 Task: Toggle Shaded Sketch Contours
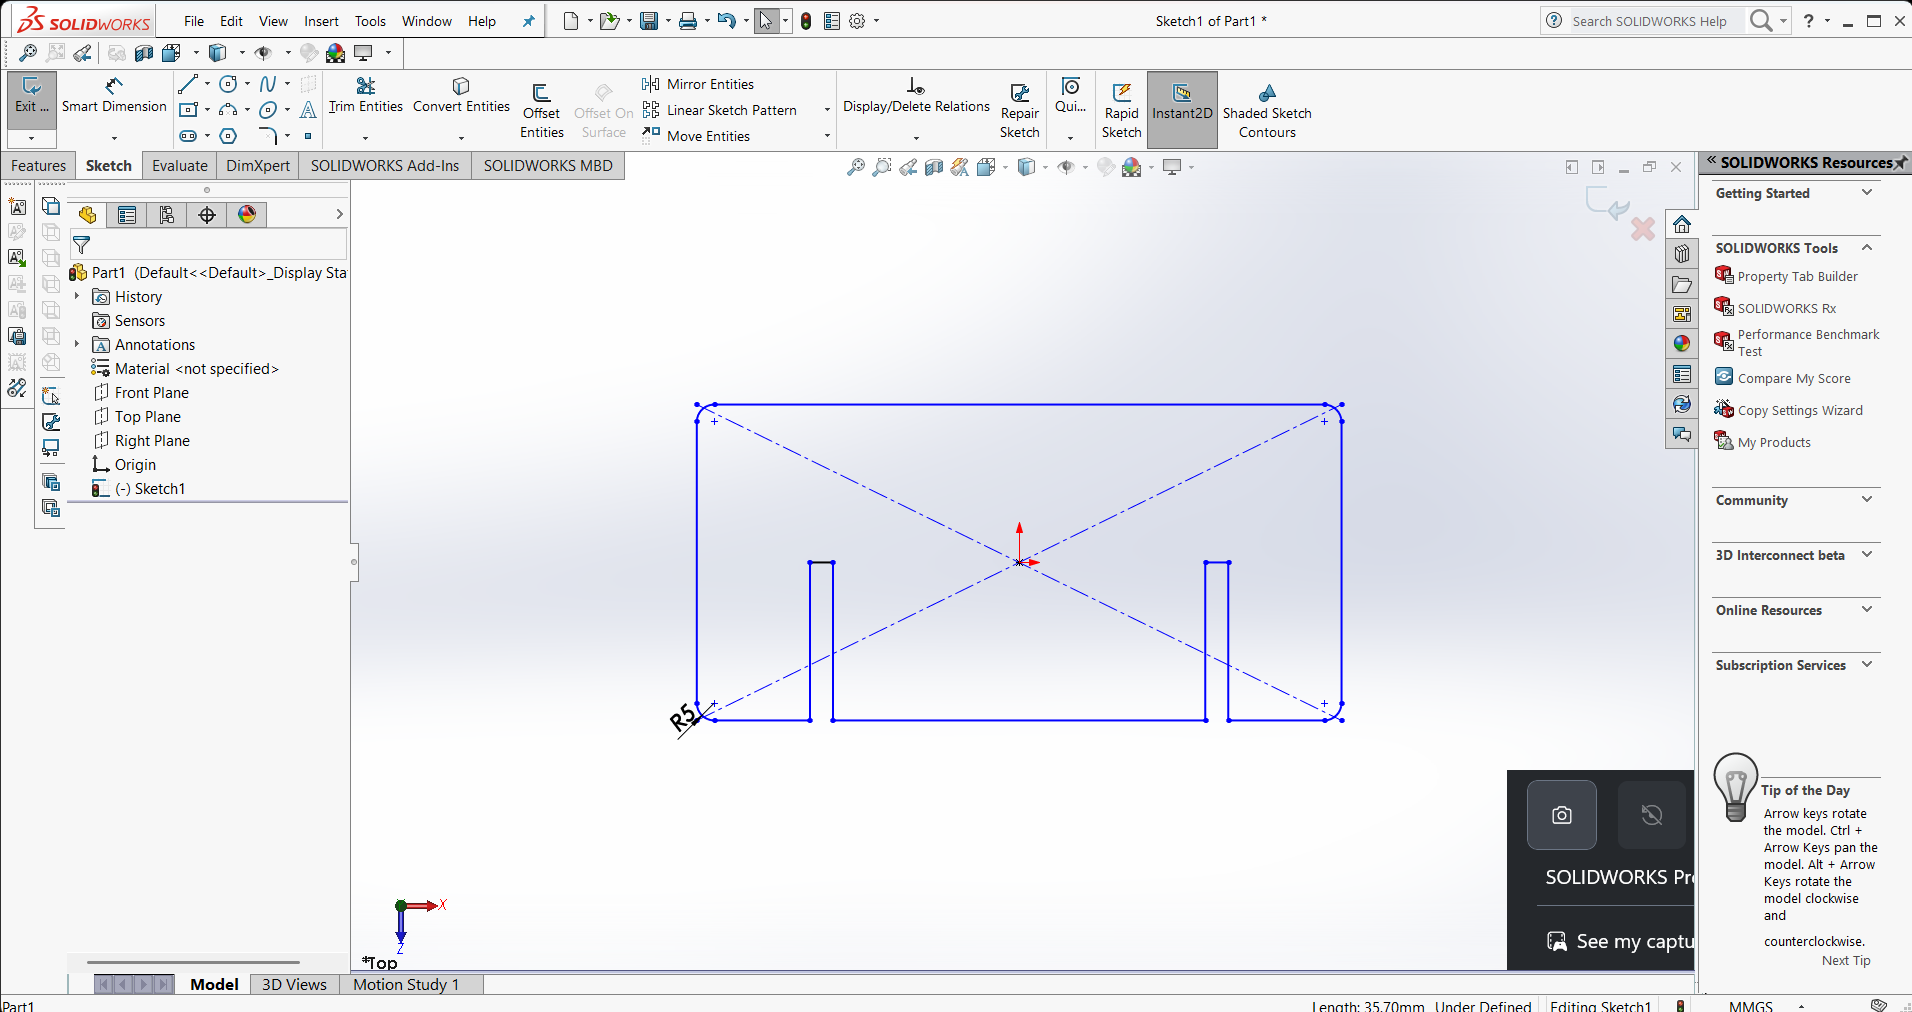pyautogui.click(x=1267, y=111)
